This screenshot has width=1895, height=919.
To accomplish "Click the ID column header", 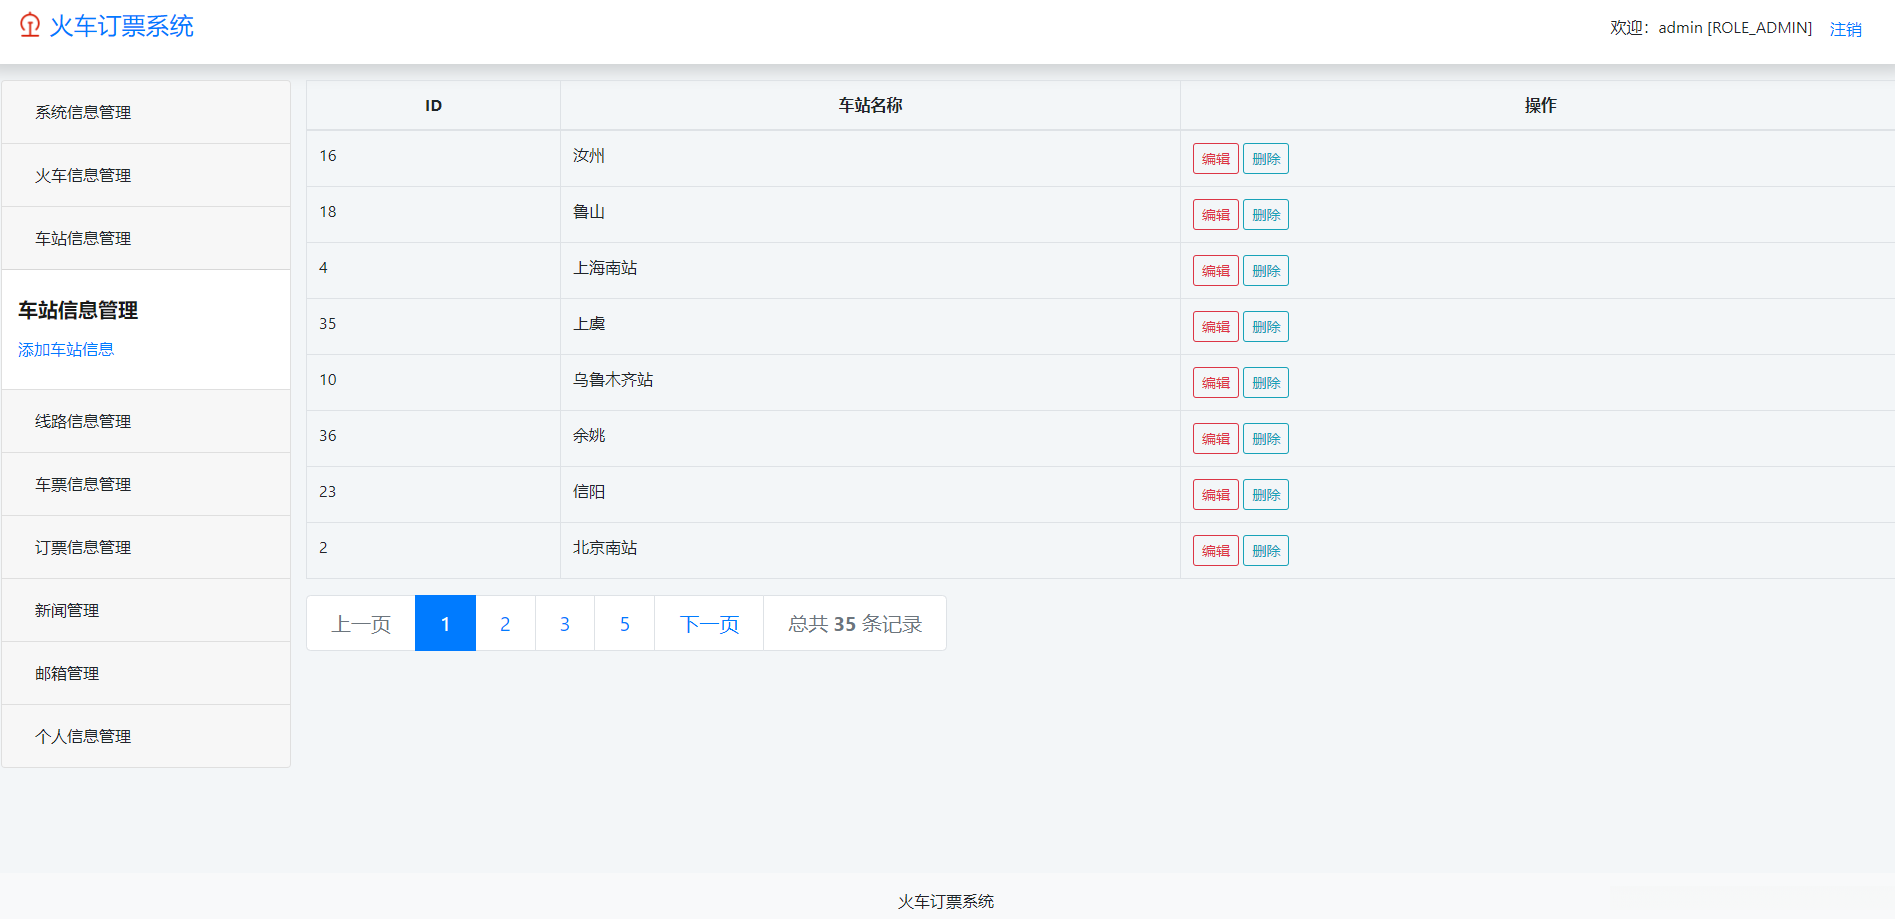I will pyautogui.click(x=433, y=105).
